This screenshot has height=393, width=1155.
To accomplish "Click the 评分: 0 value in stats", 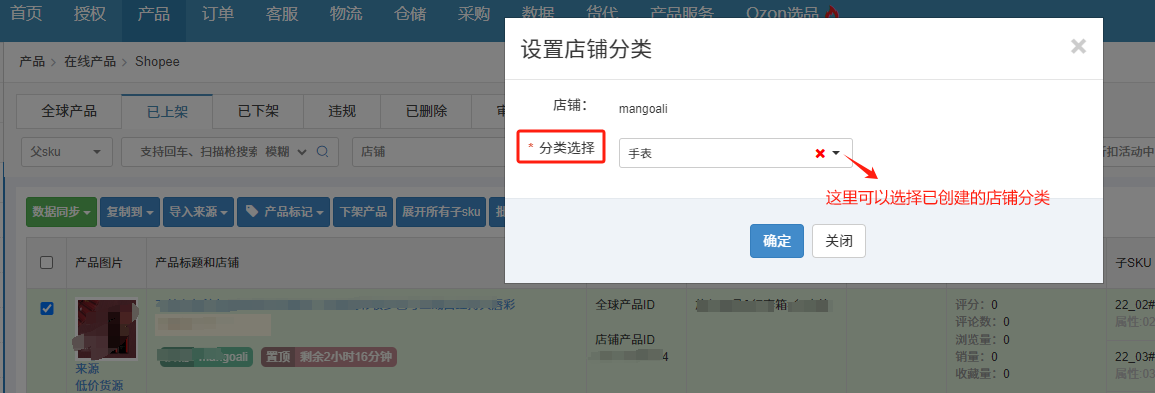I will click(977, 305).
